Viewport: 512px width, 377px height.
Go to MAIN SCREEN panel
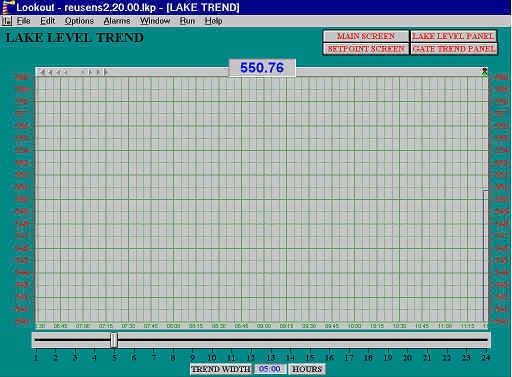(366, 36)
